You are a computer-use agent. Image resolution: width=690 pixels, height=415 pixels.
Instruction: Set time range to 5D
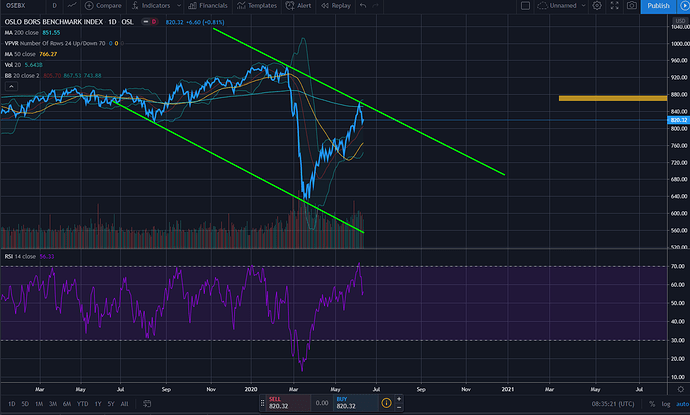25,404
